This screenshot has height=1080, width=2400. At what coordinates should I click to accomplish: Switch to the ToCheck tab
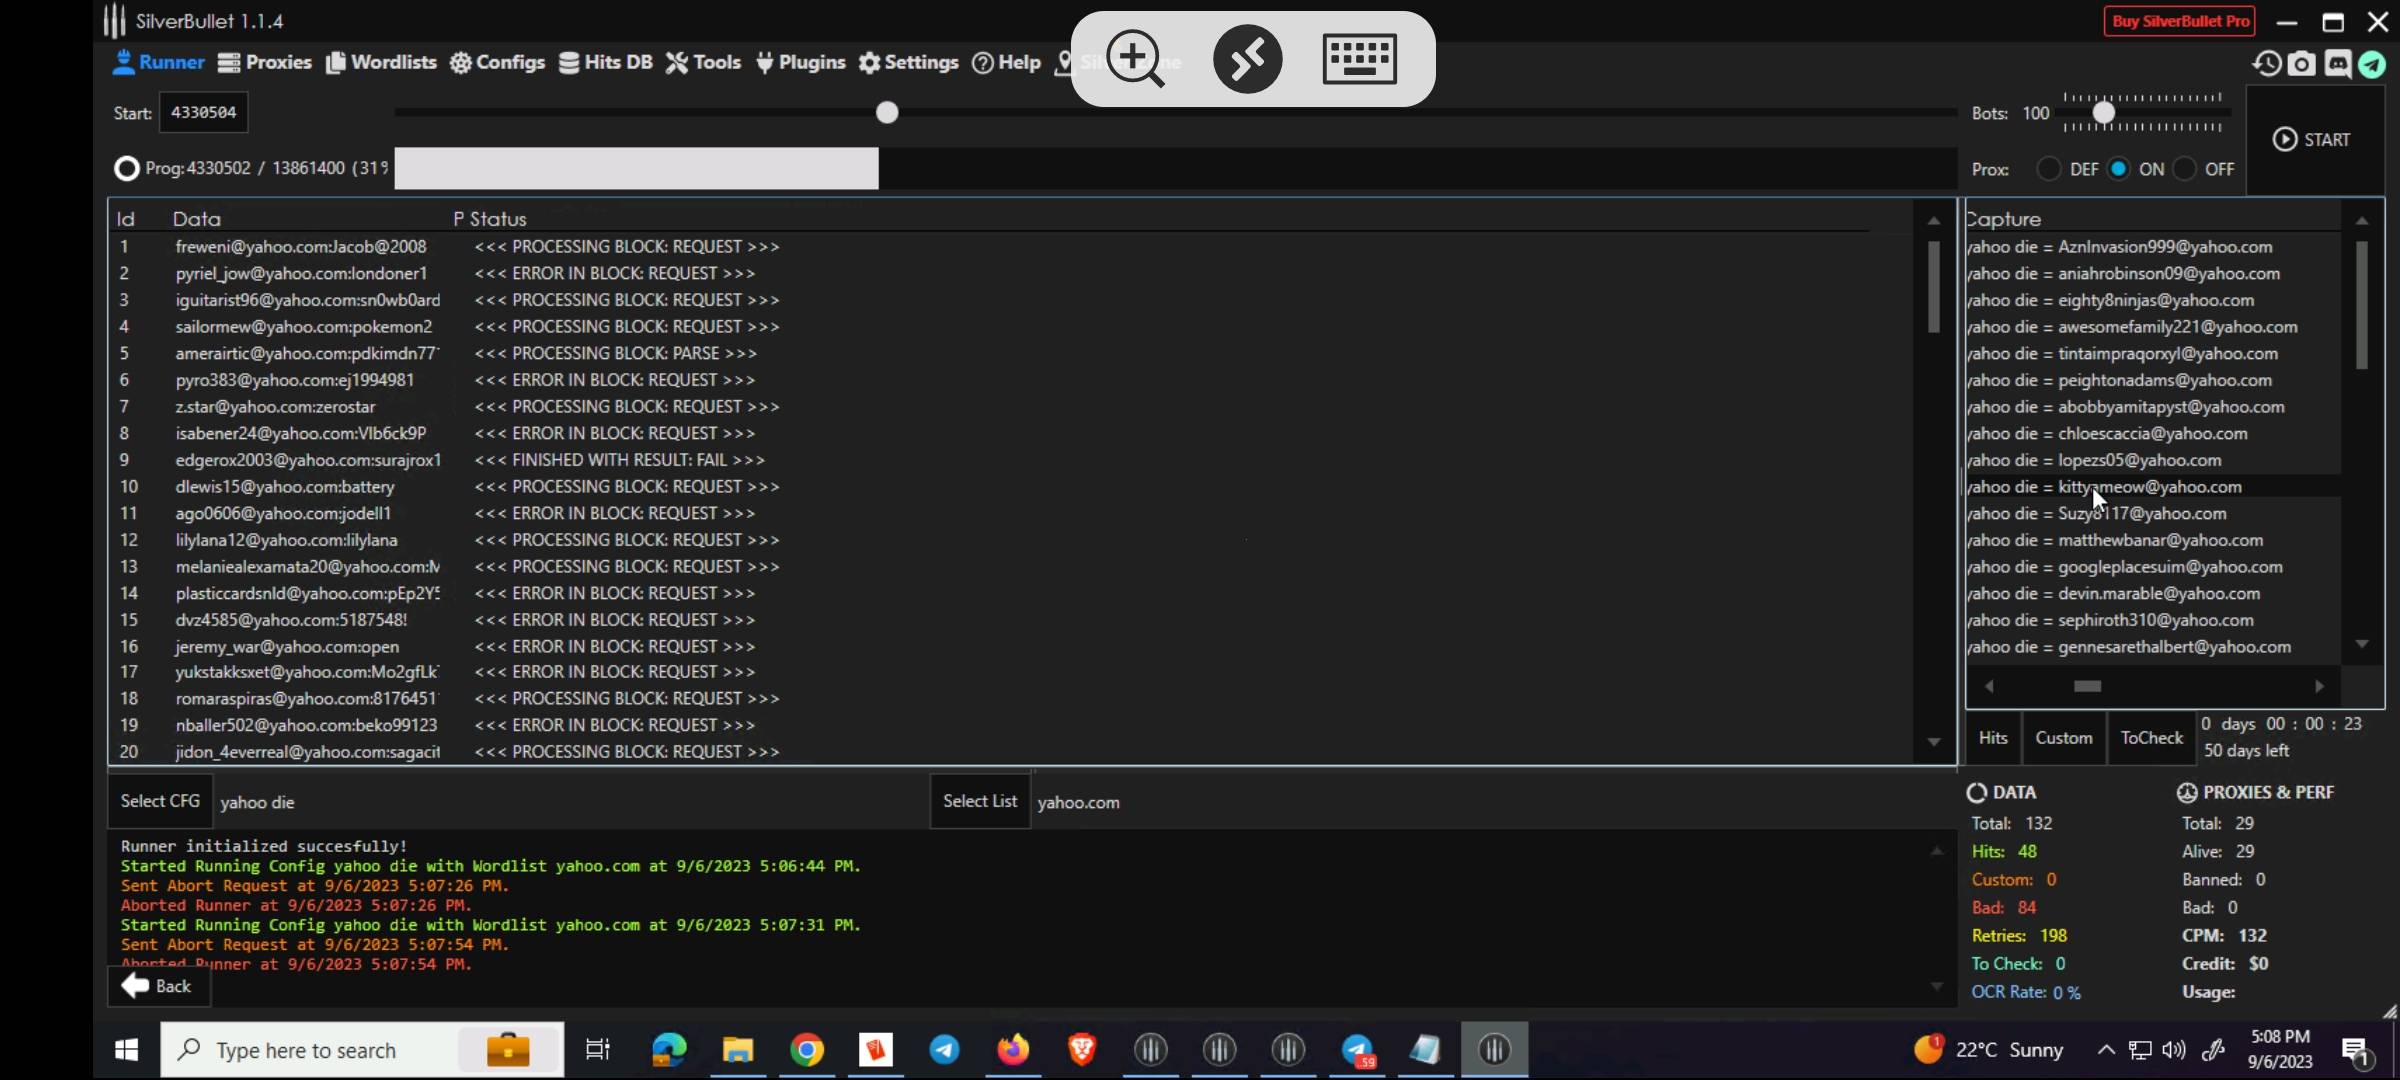pyautogui.click(x=2151, y=738)
